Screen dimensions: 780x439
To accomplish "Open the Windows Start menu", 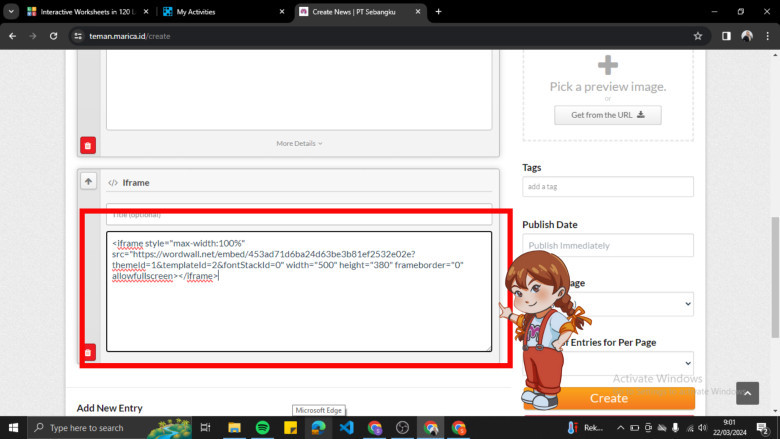I will coord(13,428).
